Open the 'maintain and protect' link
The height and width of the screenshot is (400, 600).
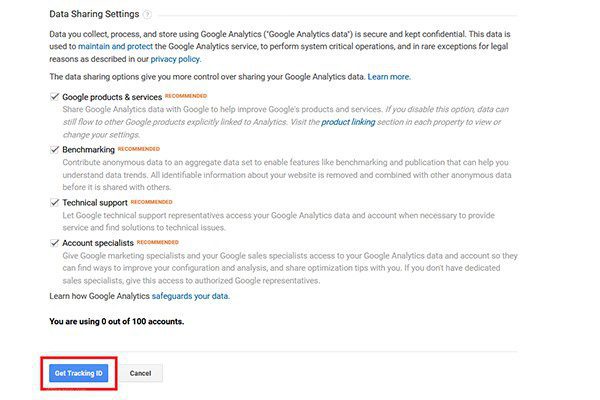[115, 46]
